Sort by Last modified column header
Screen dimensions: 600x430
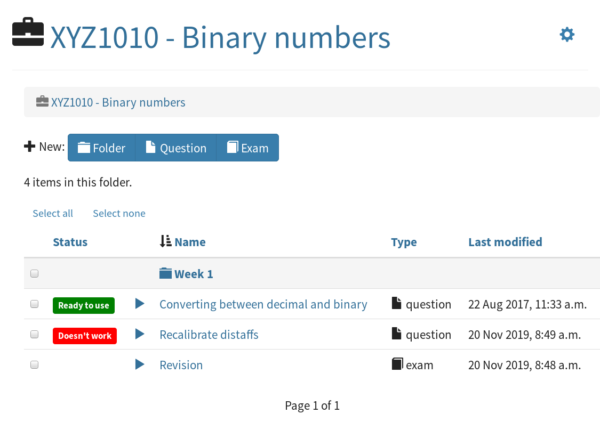click(x=505, y=242)
